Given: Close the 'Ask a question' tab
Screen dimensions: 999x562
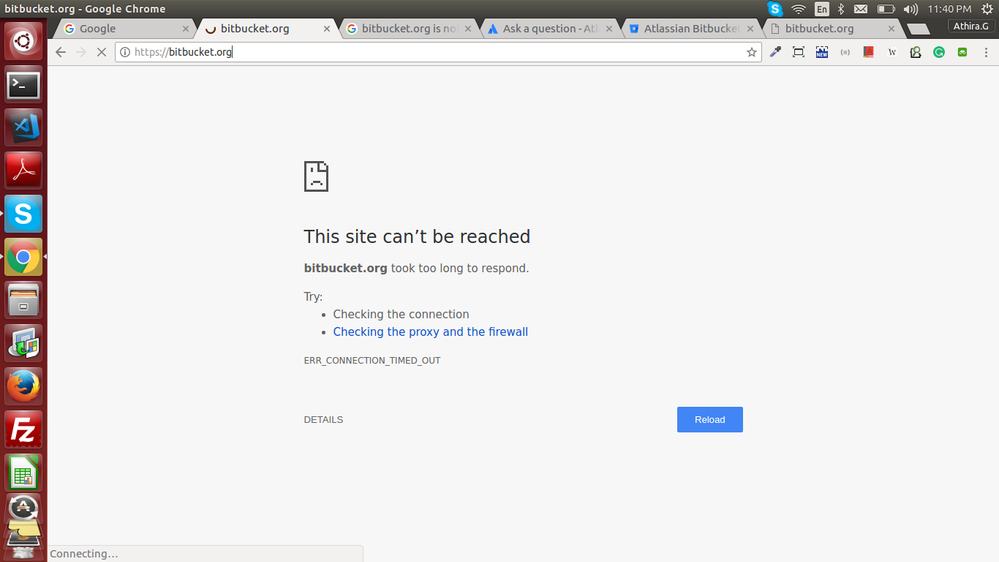Looking at the screenshot, I should [x=609, y=29].
